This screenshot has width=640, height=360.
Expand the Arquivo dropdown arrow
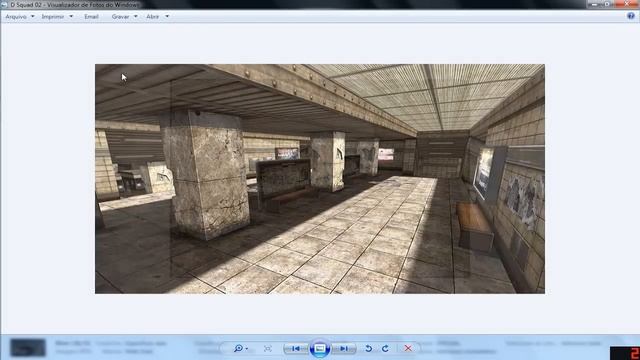[x=33, y=17]
